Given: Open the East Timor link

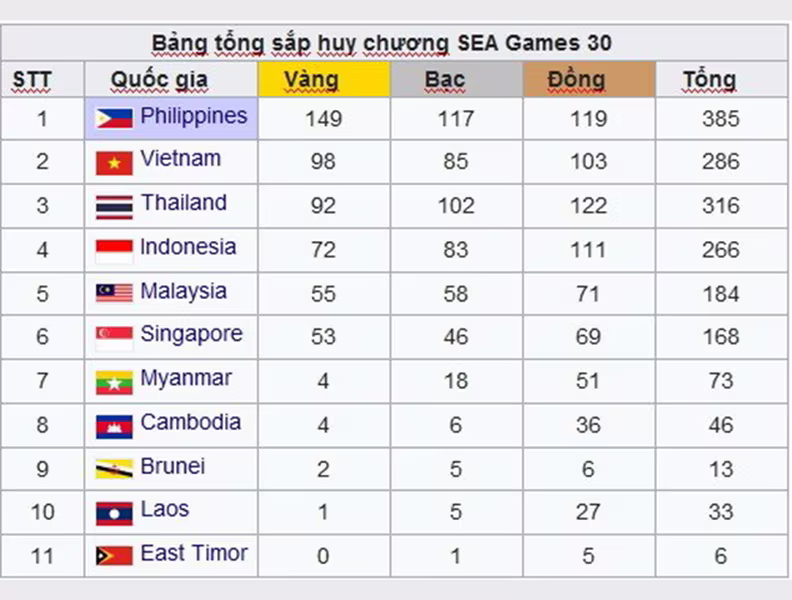Looking at the screenshot, I should [194, 553].
